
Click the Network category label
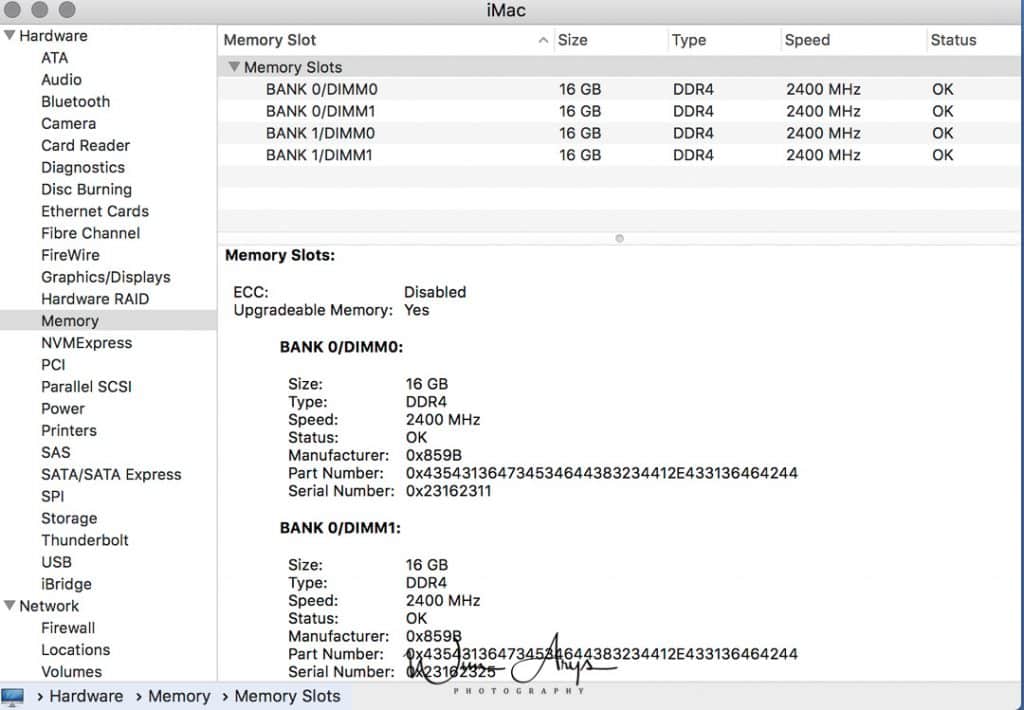[x=48, y=605]
